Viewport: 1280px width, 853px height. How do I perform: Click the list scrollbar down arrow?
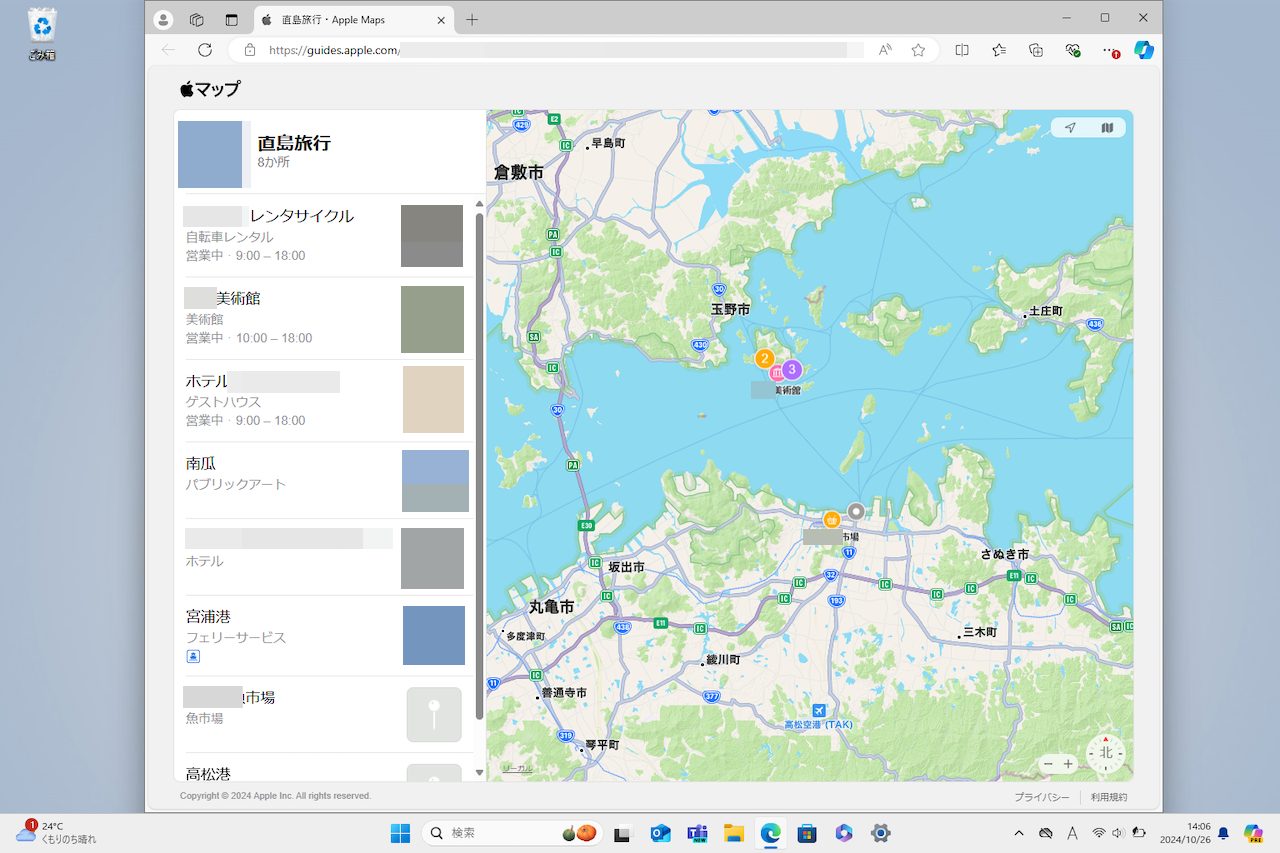tap(479, 773)
